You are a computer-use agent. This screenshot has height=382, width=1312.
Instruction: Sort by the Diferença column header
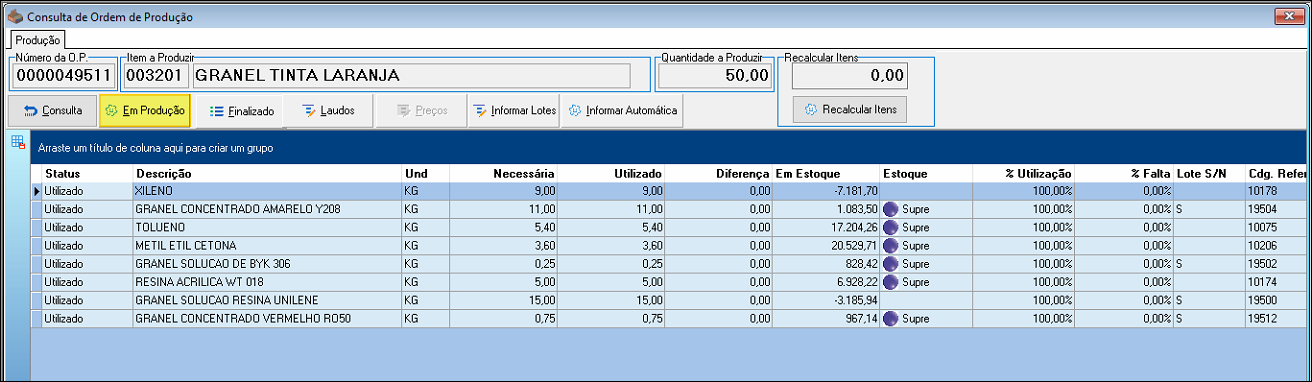pyautogui.click(x=718, y=173)
